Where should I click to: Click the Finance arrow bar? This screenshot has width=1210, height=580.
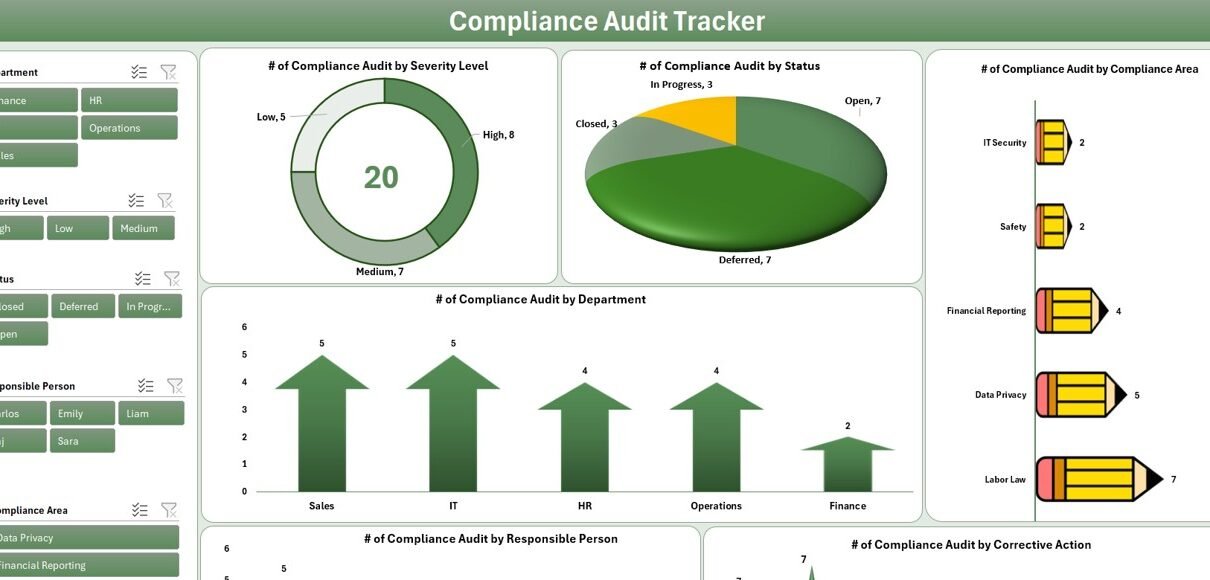pos(848,464)
